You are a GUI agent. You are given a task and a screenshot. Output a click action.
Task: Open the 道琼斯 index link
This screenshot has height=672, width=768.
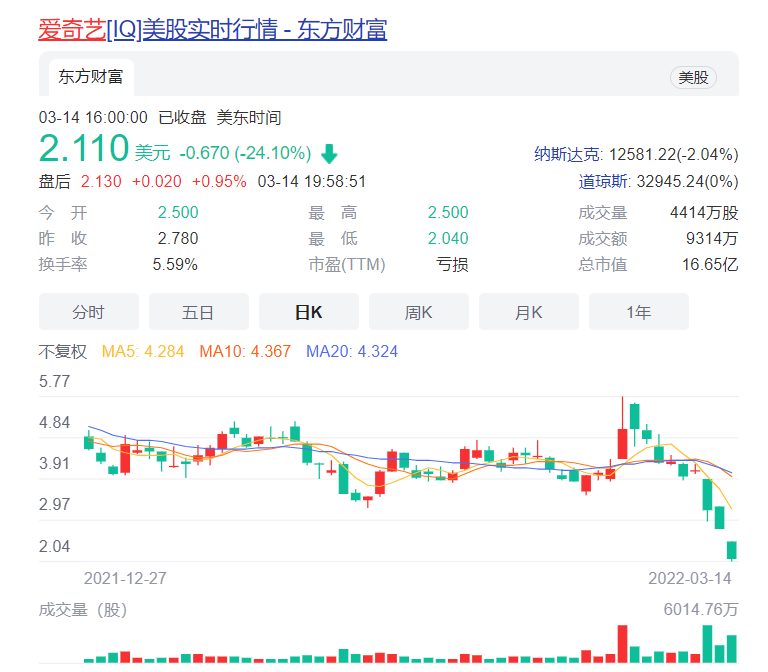[603, 181]
